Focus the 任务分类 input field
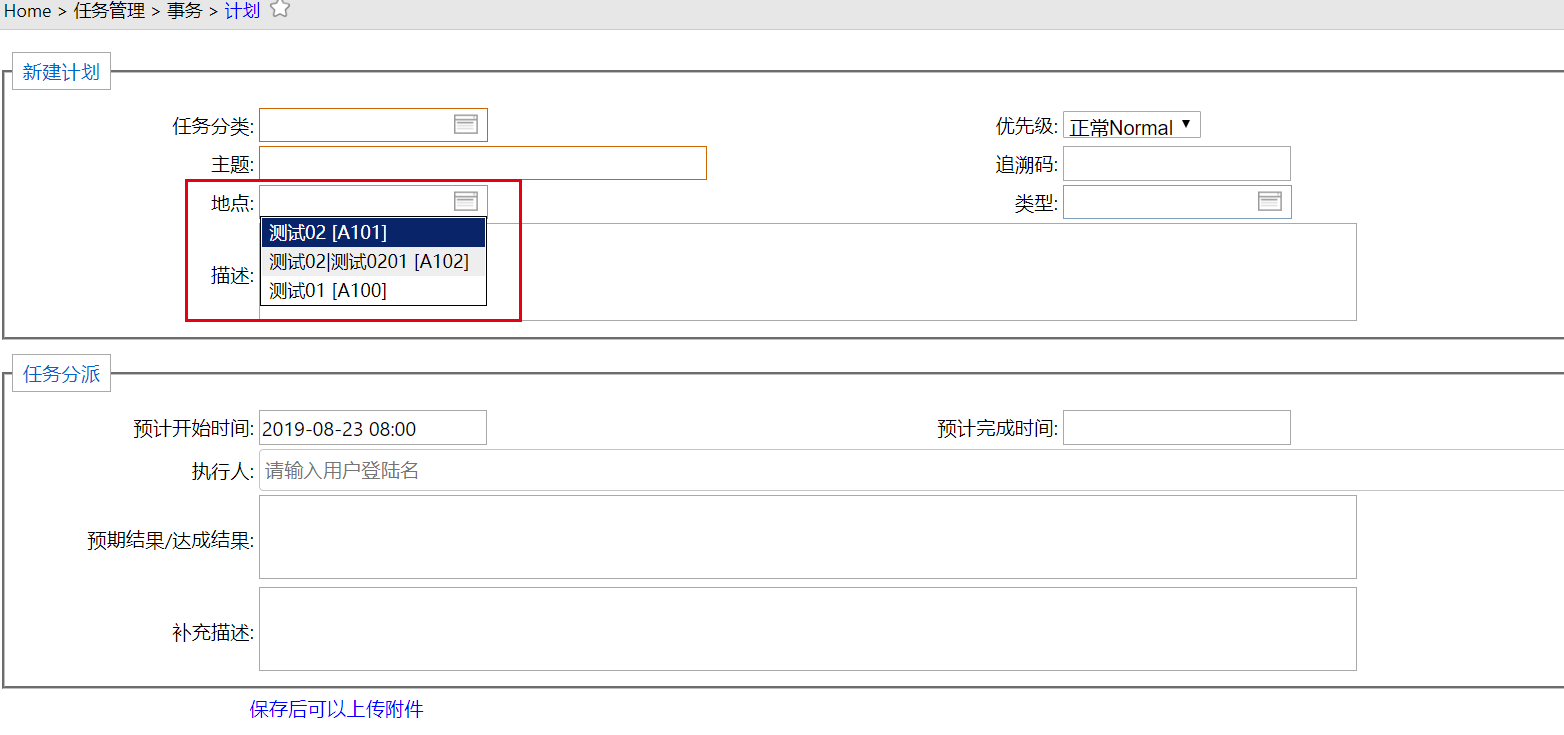 (x=373, y=125)
